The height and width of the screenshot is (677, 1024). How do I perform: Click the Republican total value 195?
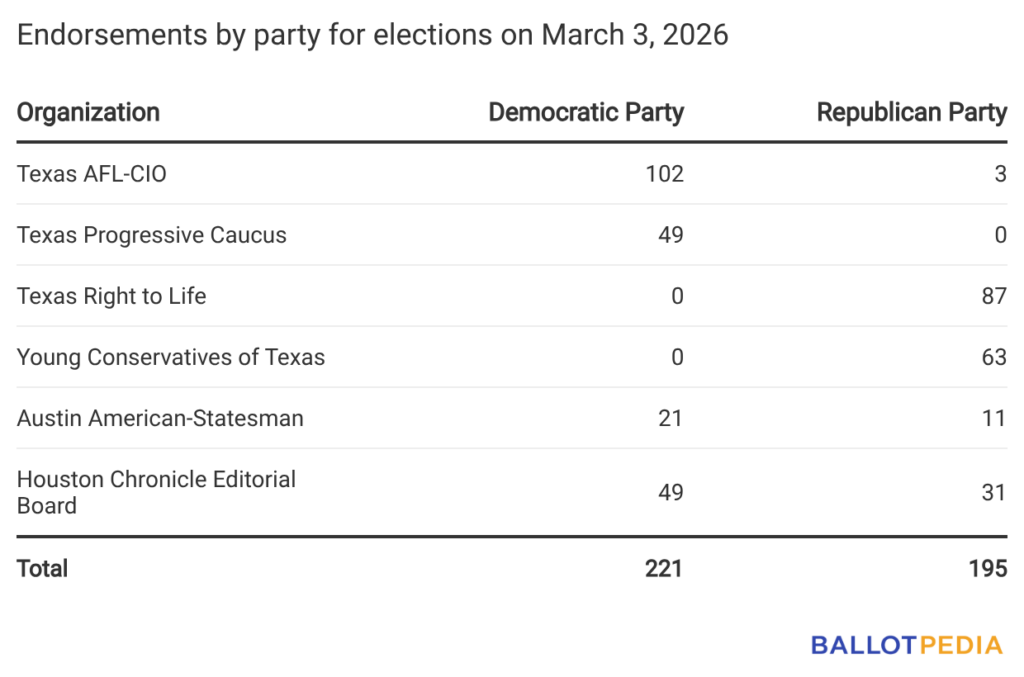coord(987,568)
